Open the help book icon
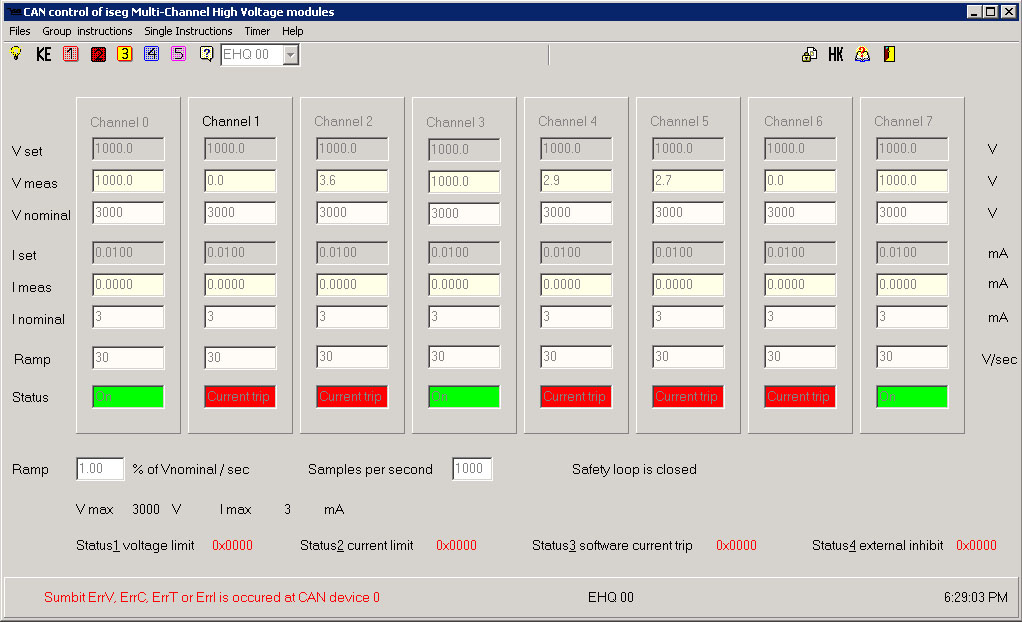Image resolution: width=1022 pixels, height=622 pixels. pyautogui.click(x=862, y=55)
